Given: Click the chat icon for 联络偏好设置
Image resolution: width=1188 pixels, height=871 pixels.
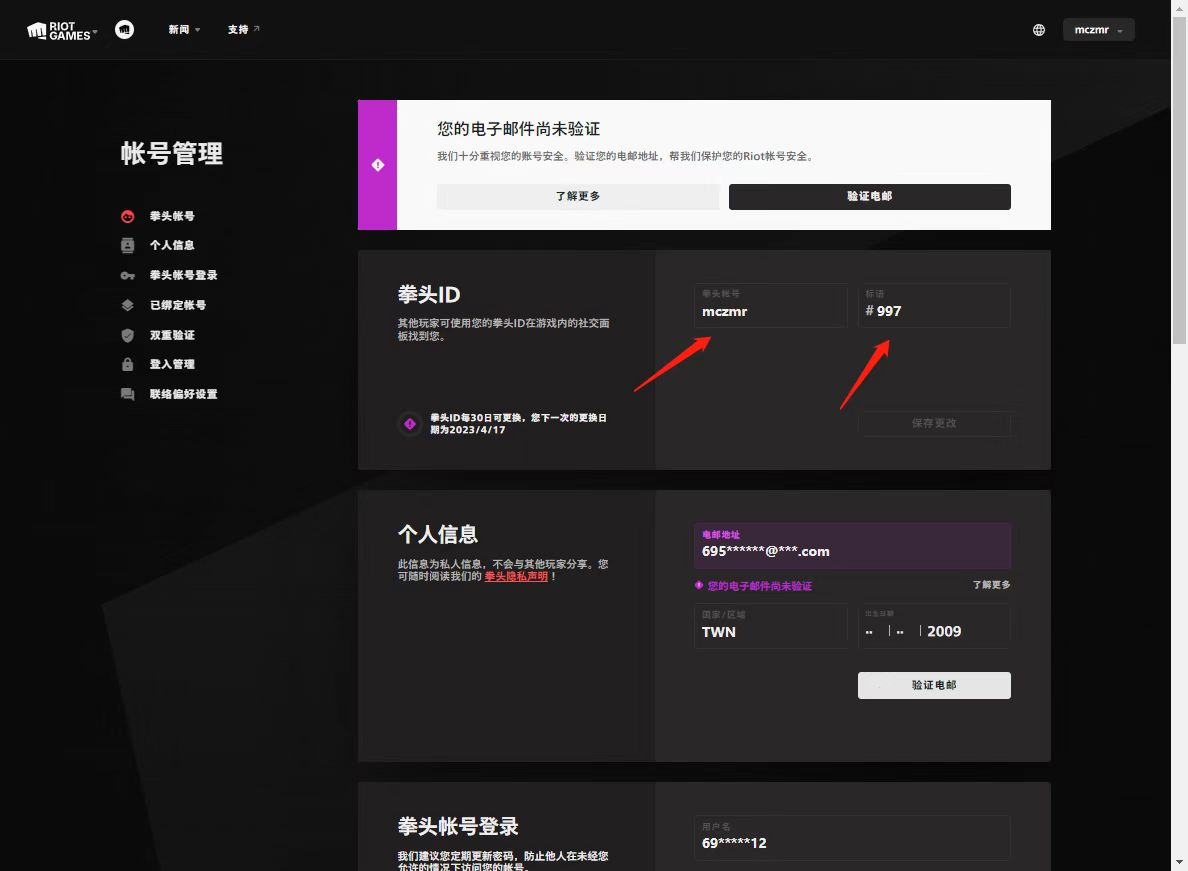Looking at the screenshot, I should click(127, 394).
